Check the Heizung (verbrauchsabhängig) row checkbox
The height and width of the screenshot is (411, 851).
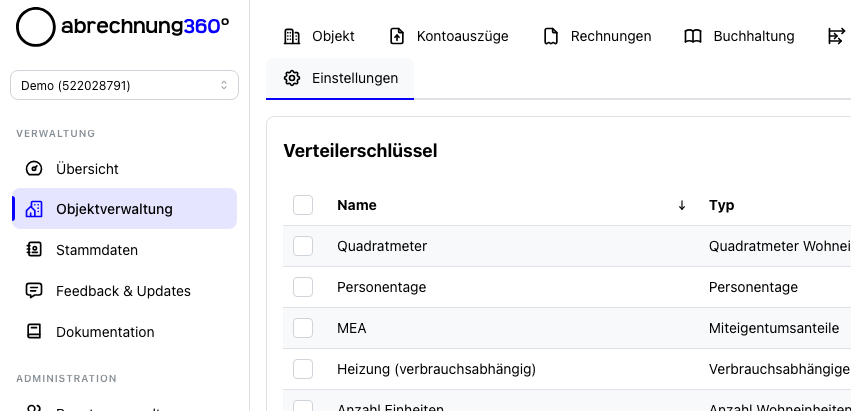tap(303, 369)
